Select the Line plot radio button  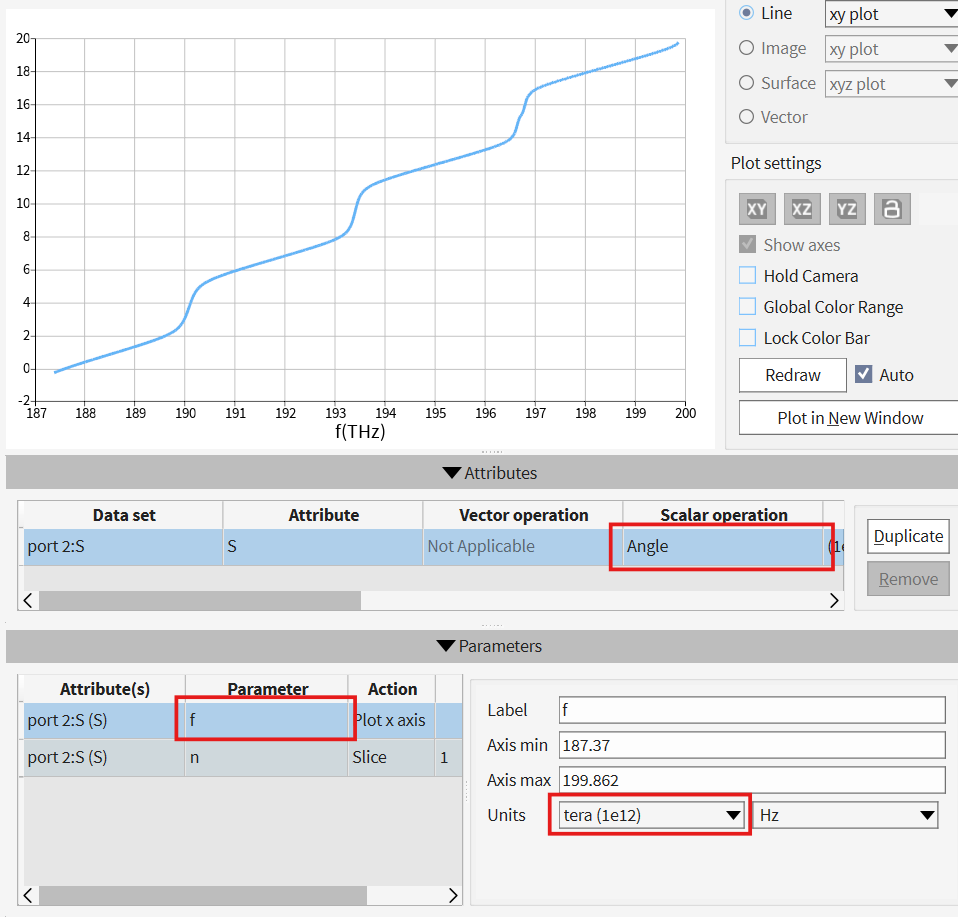click(746, 13)
